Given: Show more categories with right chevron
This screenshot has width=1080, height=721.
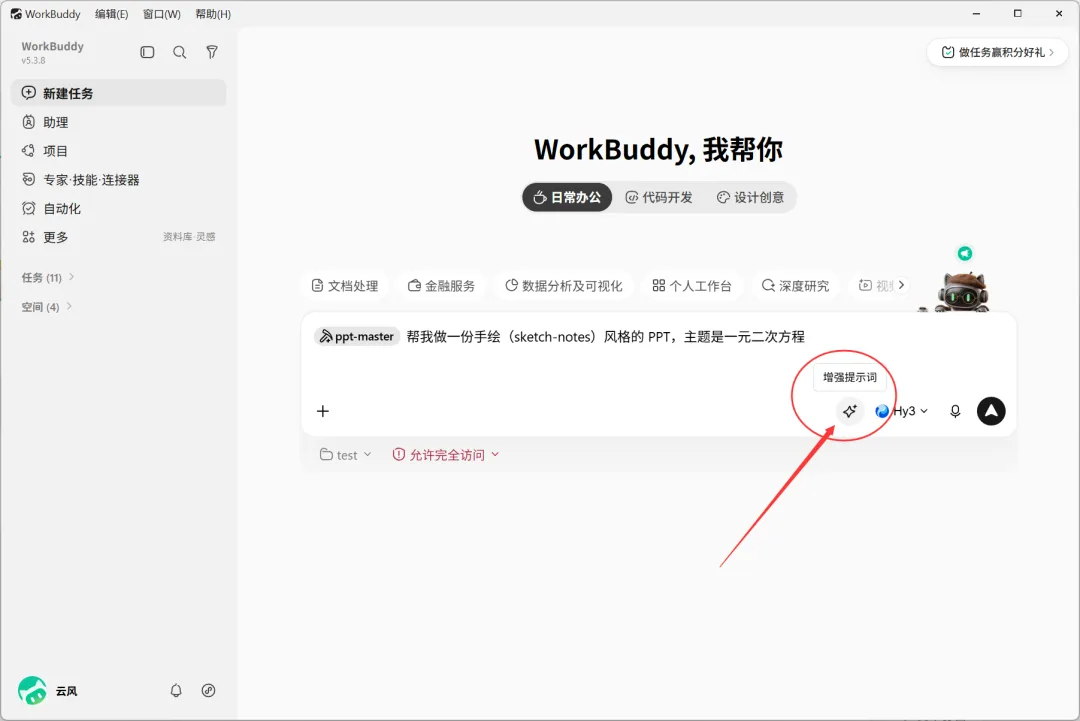Looking at the screenshot, I should click(901, 285).
